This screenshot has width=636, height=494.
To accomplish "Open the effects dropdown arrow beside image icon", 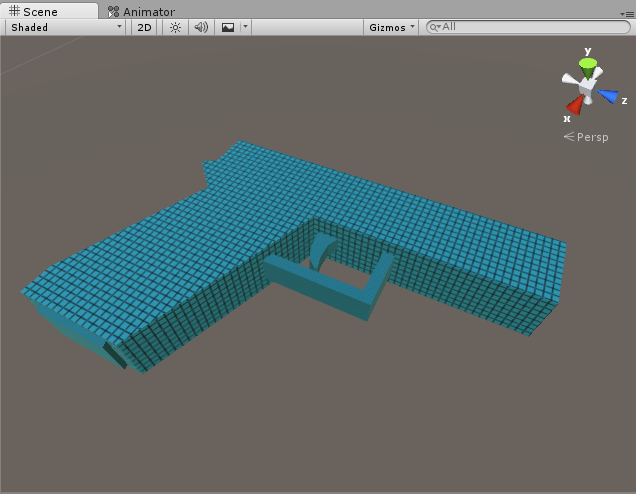I will tap(244, 27).
